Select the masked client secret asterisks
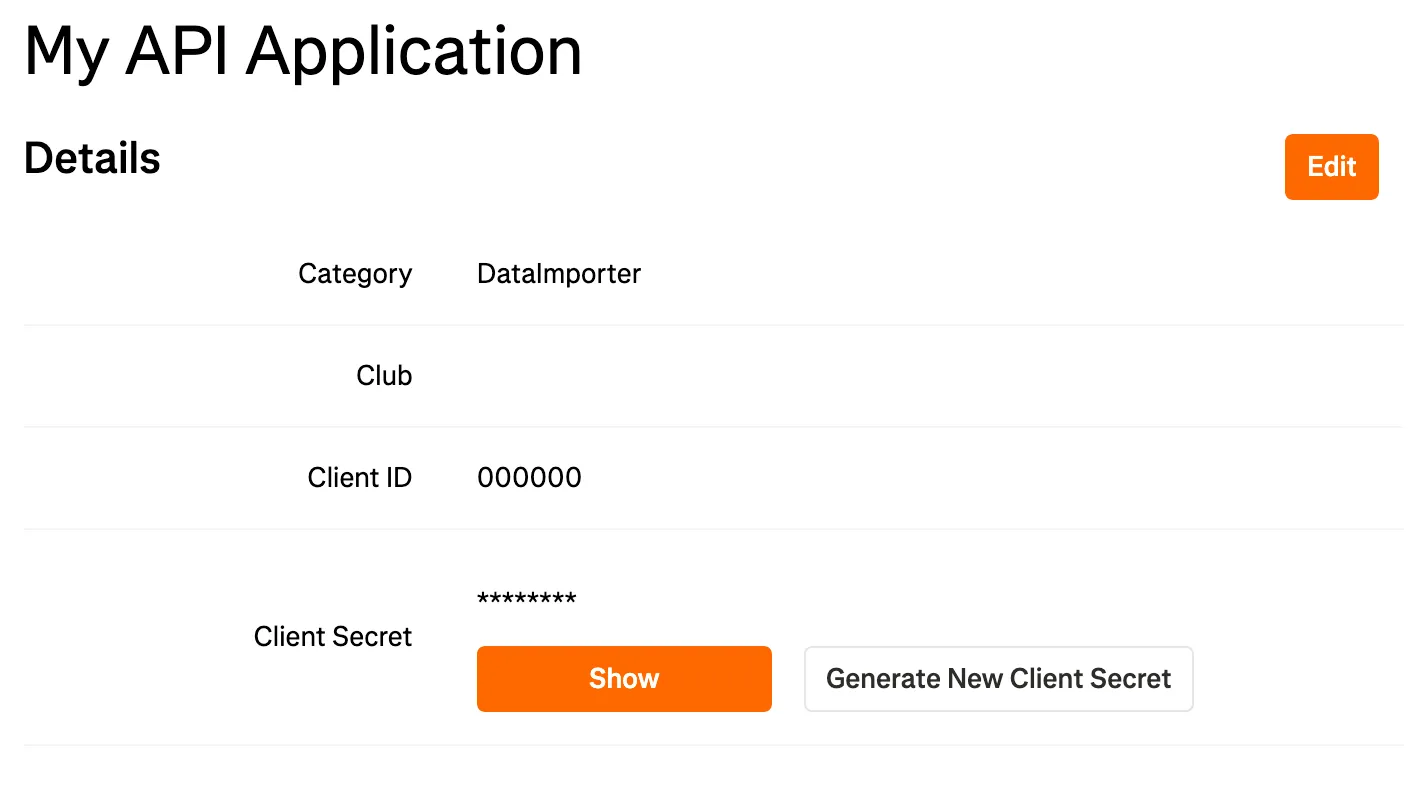1416x798 pixels. (527, 598)
